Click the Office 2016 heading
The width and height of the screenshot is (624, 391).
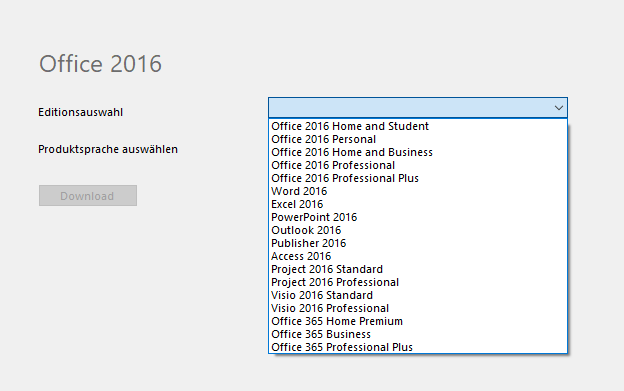[100, 64]
